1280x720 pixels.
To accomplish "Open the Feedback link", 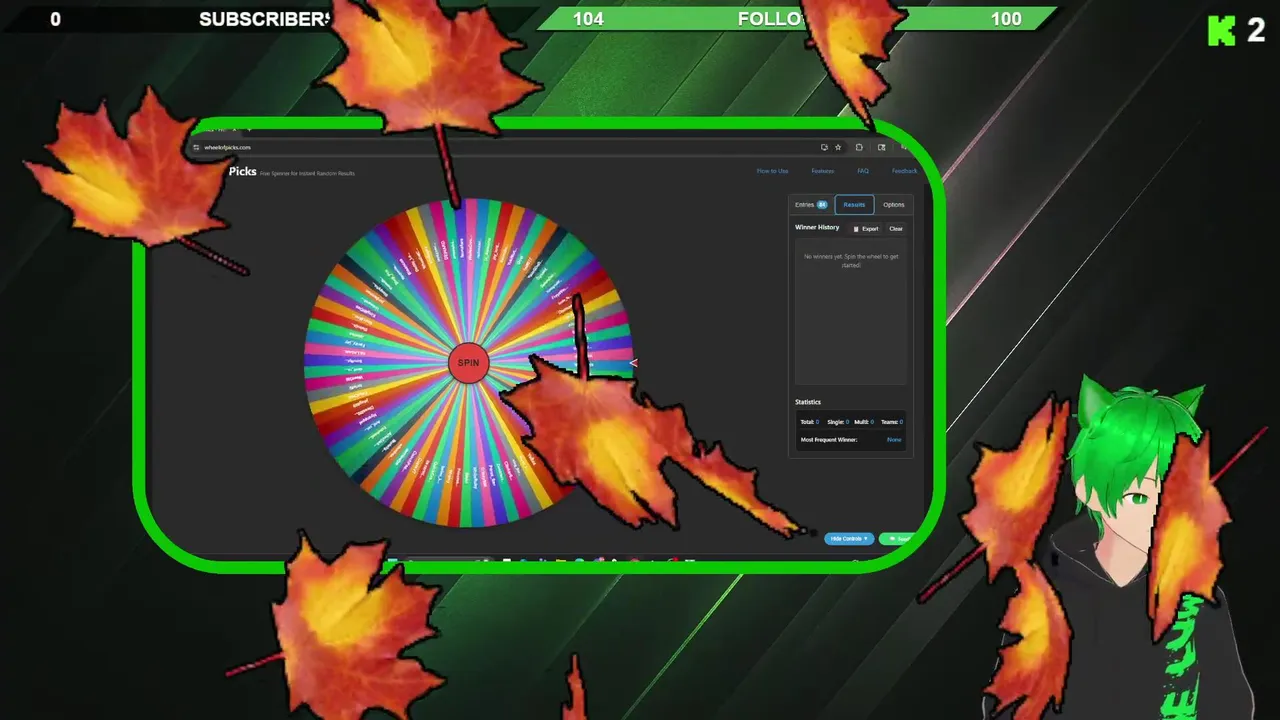I will pos(904,171).
